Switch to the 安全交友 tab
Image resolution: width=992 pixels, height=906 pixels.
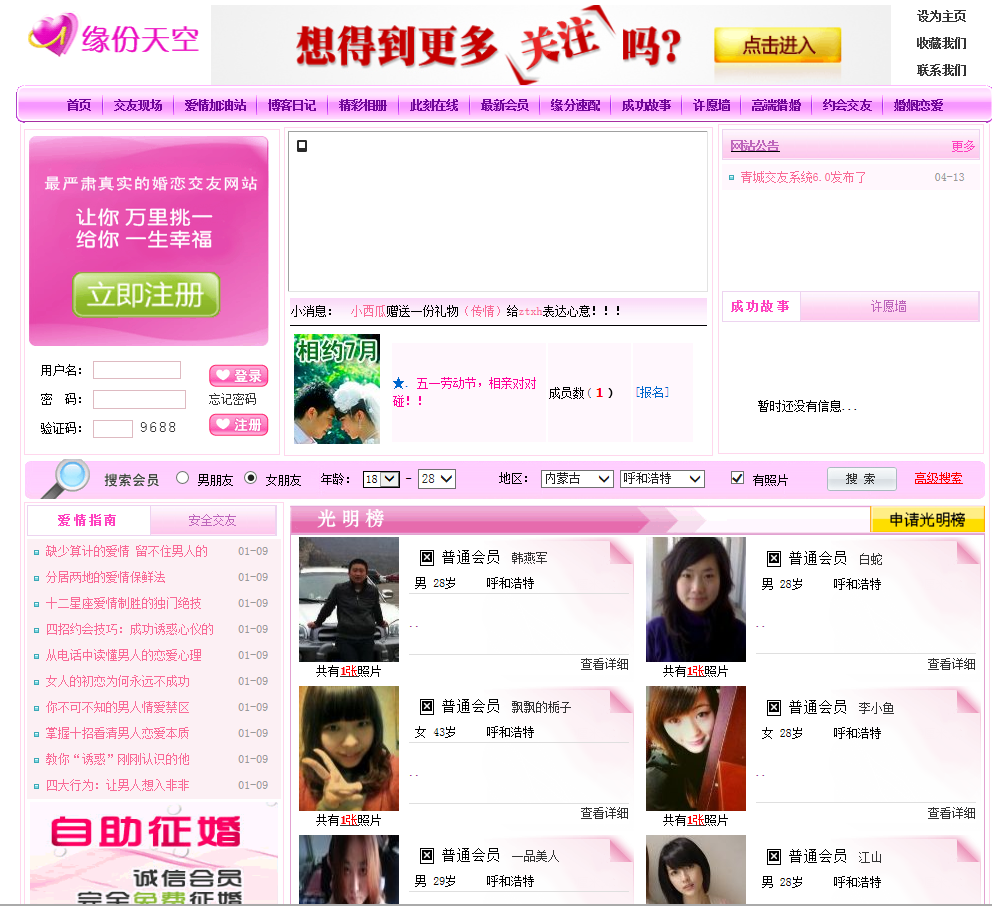click(x=213, y=520)
